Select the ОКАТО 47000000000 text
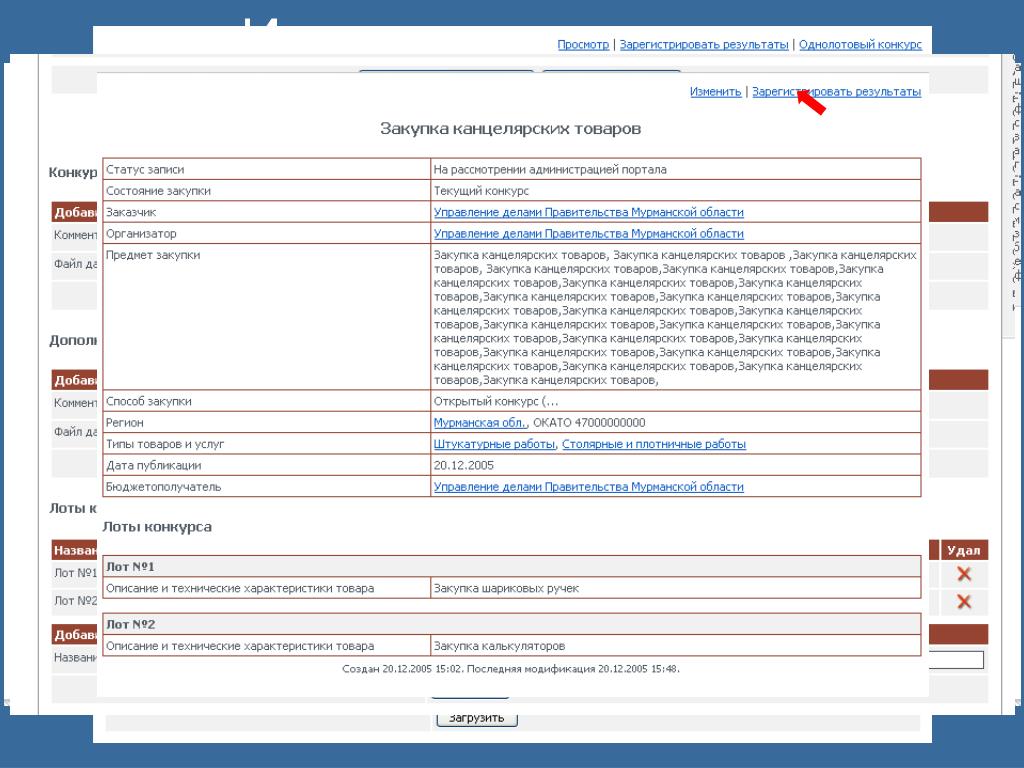Viewport: 1024px width, 768px height. pos(589,423)
